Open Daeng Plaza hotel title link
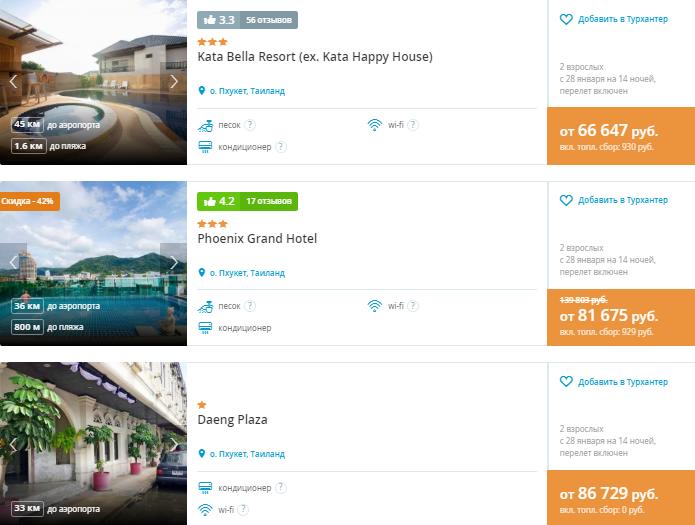This screenshot has width=695, height=525. (x=232, y=420)
